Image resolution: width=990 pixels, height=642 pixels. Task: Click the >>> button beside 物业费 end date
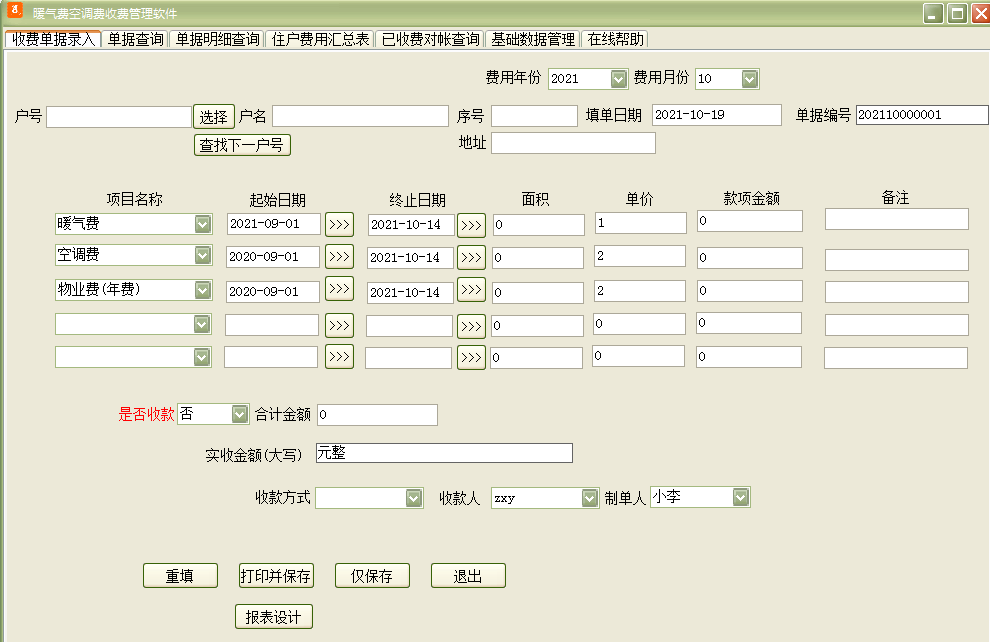(471, 290)
